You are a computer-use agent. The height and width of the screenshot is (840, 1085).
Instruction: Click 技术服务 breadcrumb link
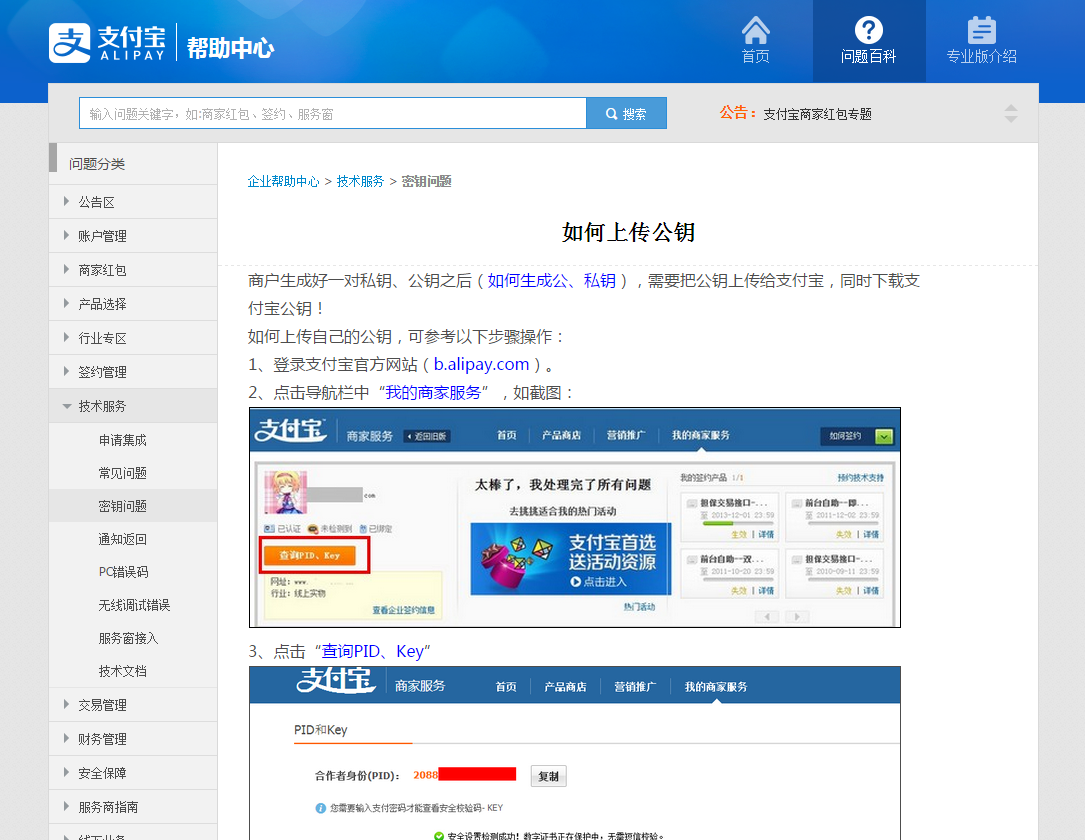pos(361,181)
